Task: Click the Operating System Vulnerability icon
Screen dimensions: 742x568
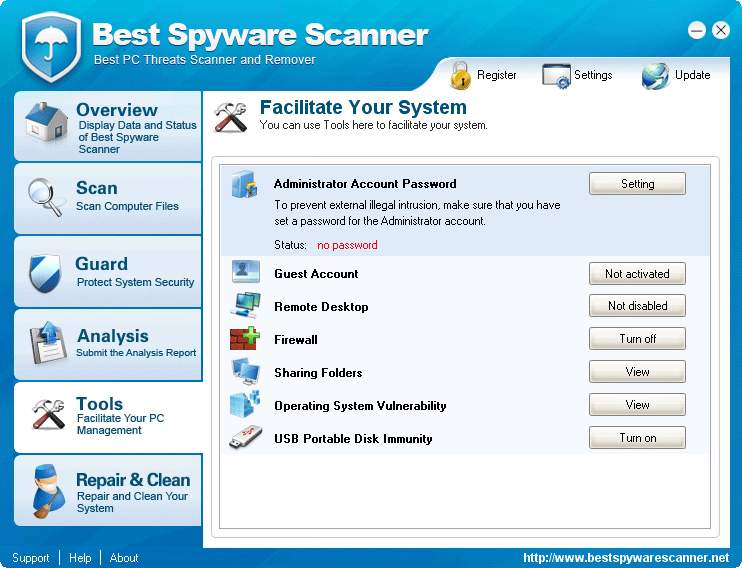Action: (x=245, y=404)
